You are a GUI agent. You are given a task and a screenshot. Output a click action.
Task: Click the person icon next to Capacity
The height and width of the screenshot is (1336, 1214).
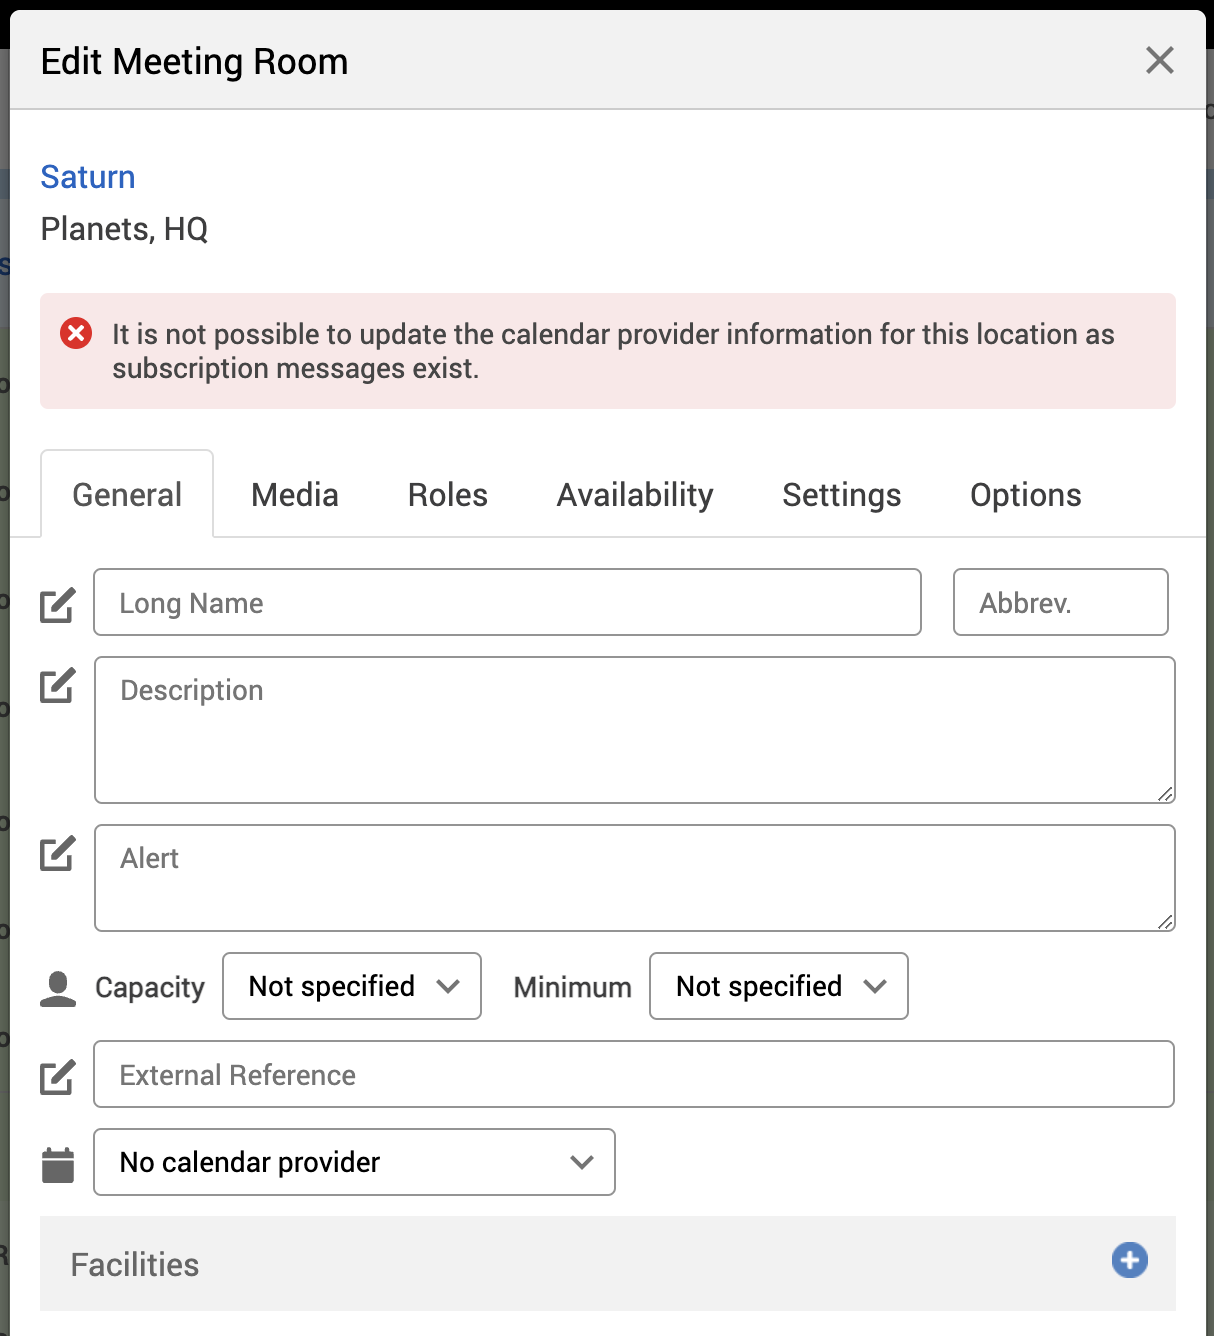pyautogui.click(x=58, y=988)
